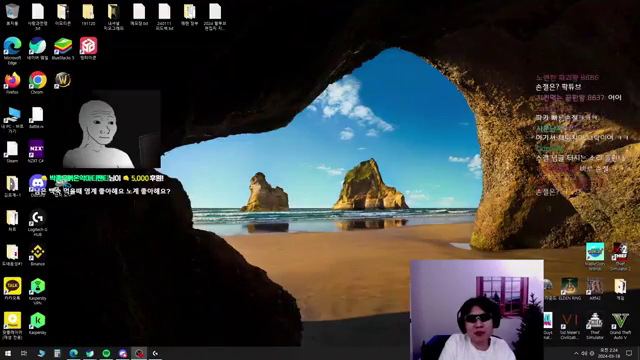Open the highlighted recording app on the taskbar
Viewport: 640px width, 360px height.
[x=139, y=353]
